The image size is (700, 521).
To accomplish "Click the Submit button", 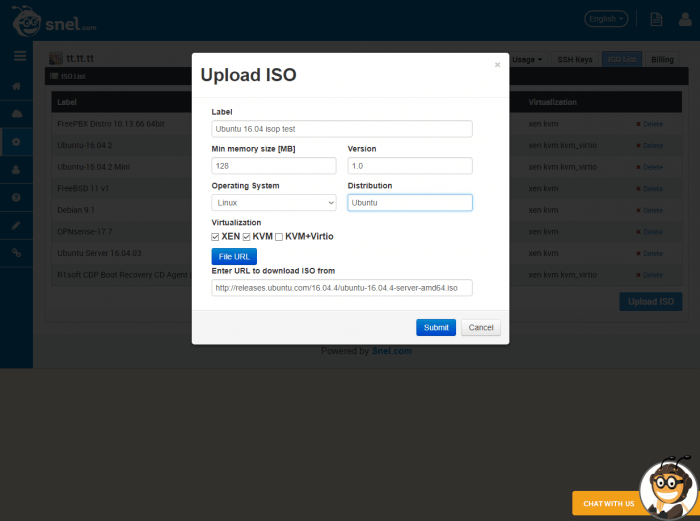I will tap(436, 327).
